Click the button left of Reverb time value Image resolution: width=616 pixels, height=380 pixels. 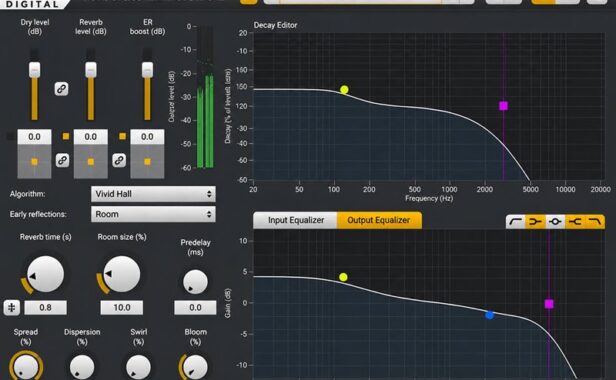(12, 307)
